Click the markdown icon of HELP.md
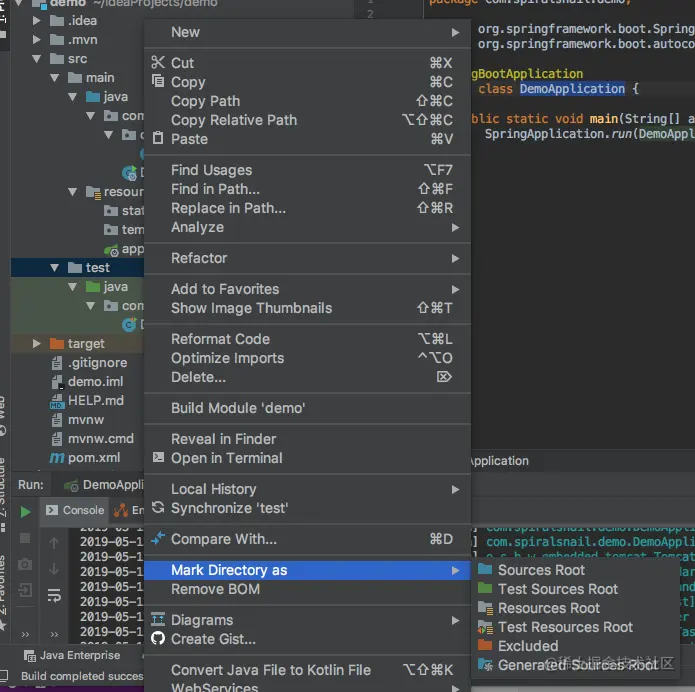695x692 pixels. tap(56, 401)
